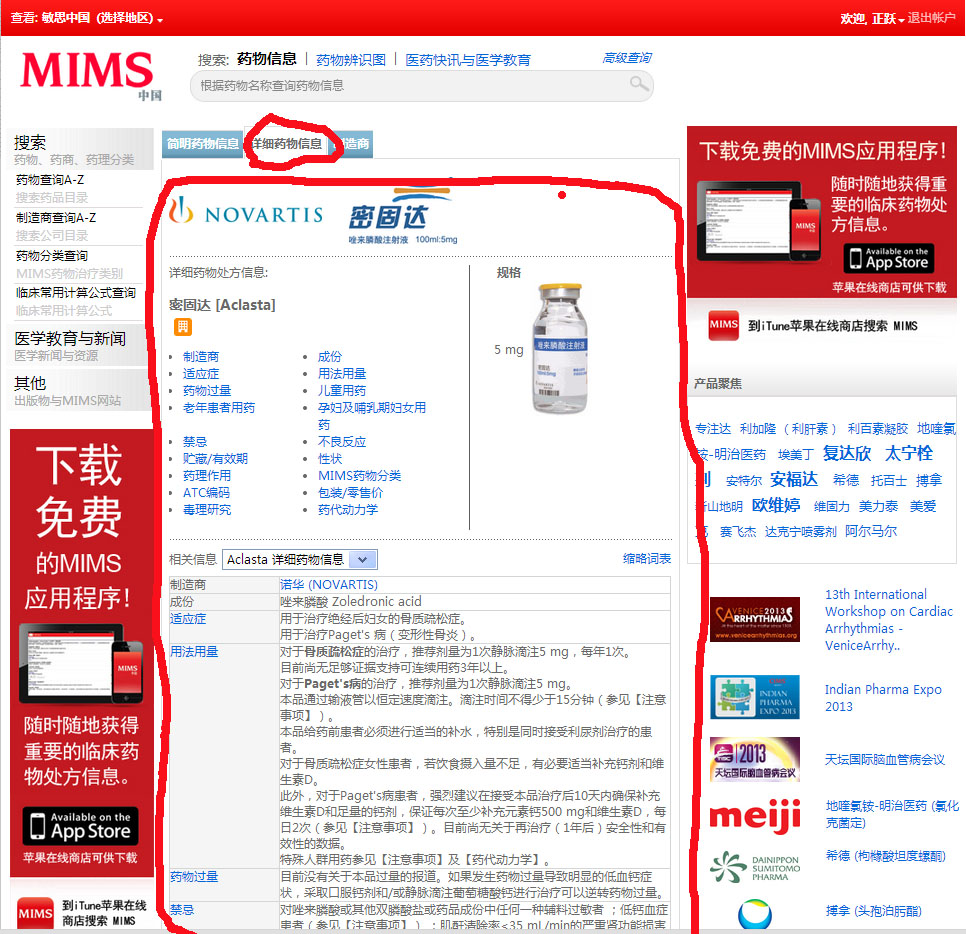
Task: Click the Venice Arrhythmias 2013 logo
Action: coord(755,619)
